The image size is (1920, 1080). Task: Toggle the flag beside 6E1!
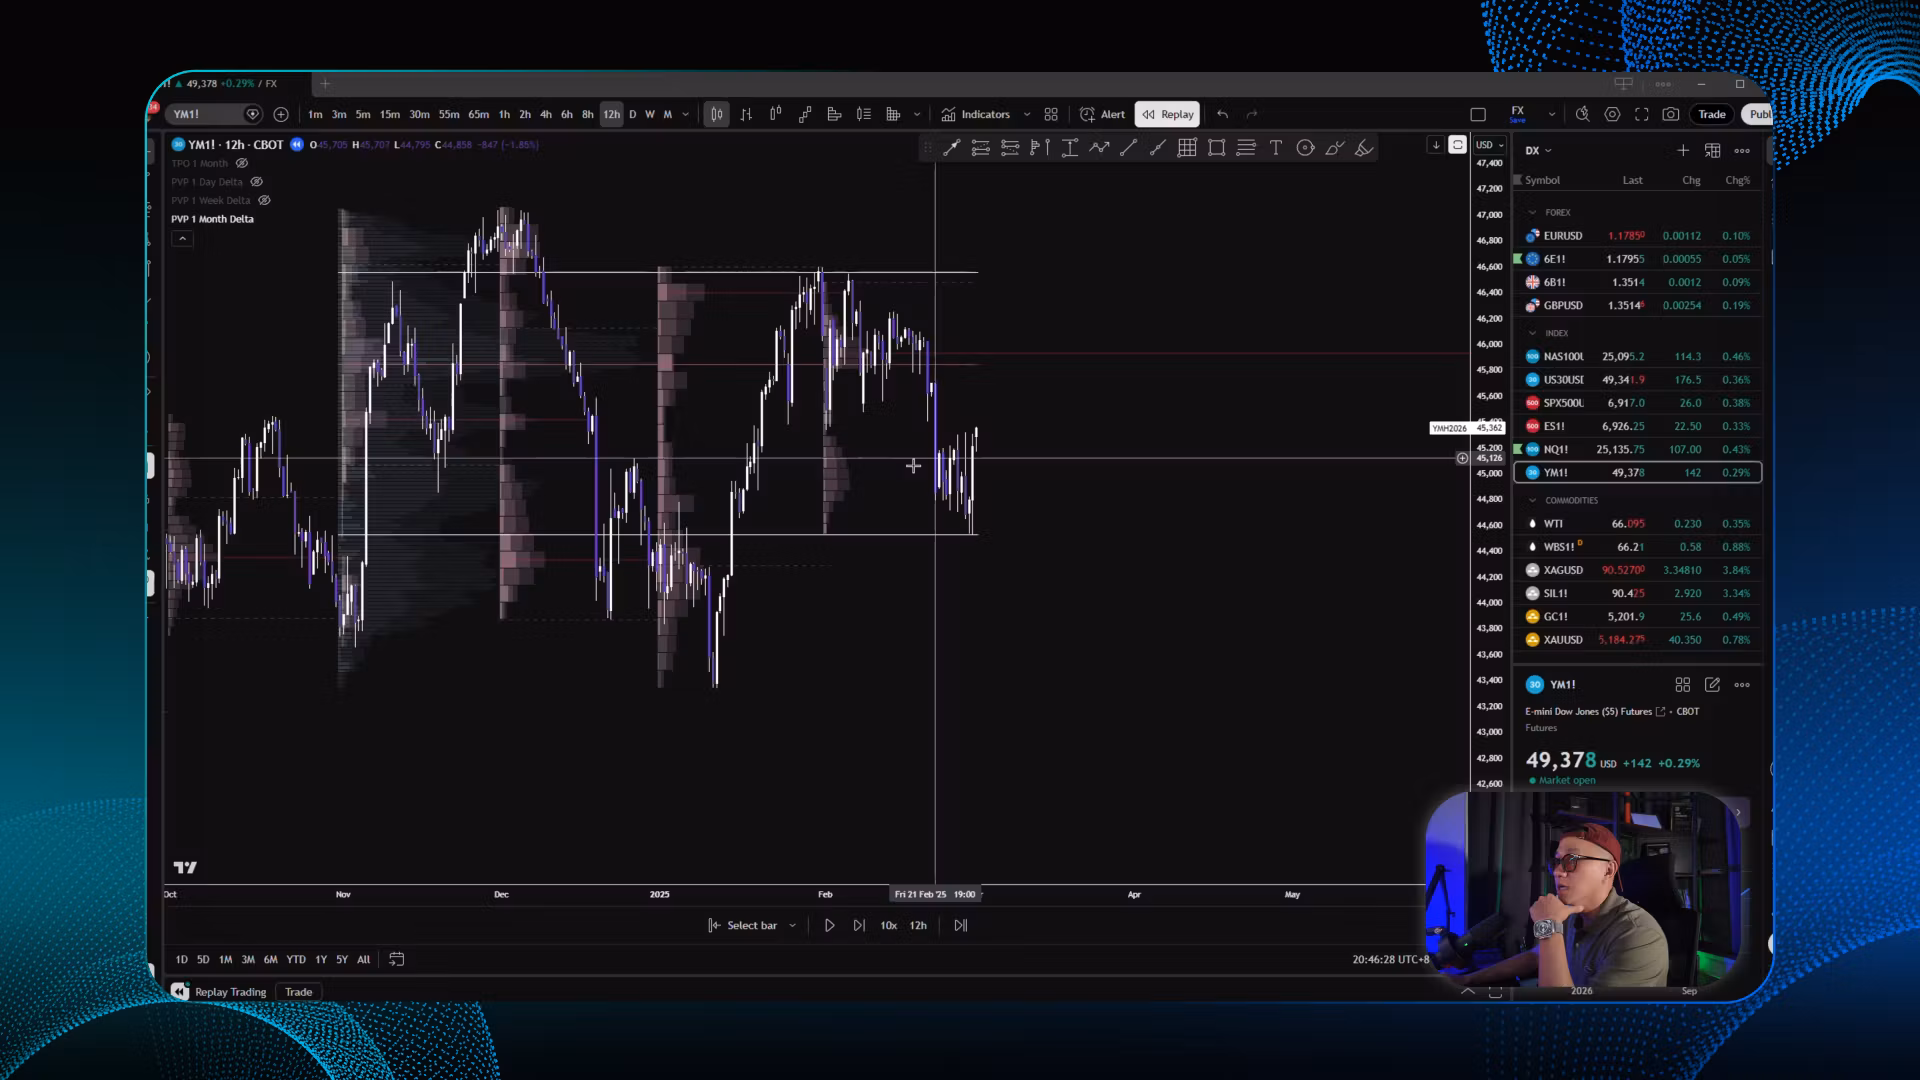coord(1518,259)
